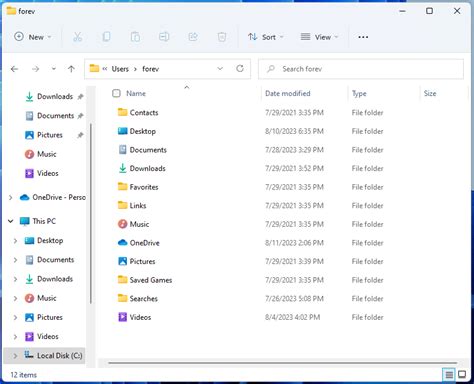The image size is (474, 384).
Task: Click date 8/4/2023 4:02 PM
Action: [x=292, y=317]
